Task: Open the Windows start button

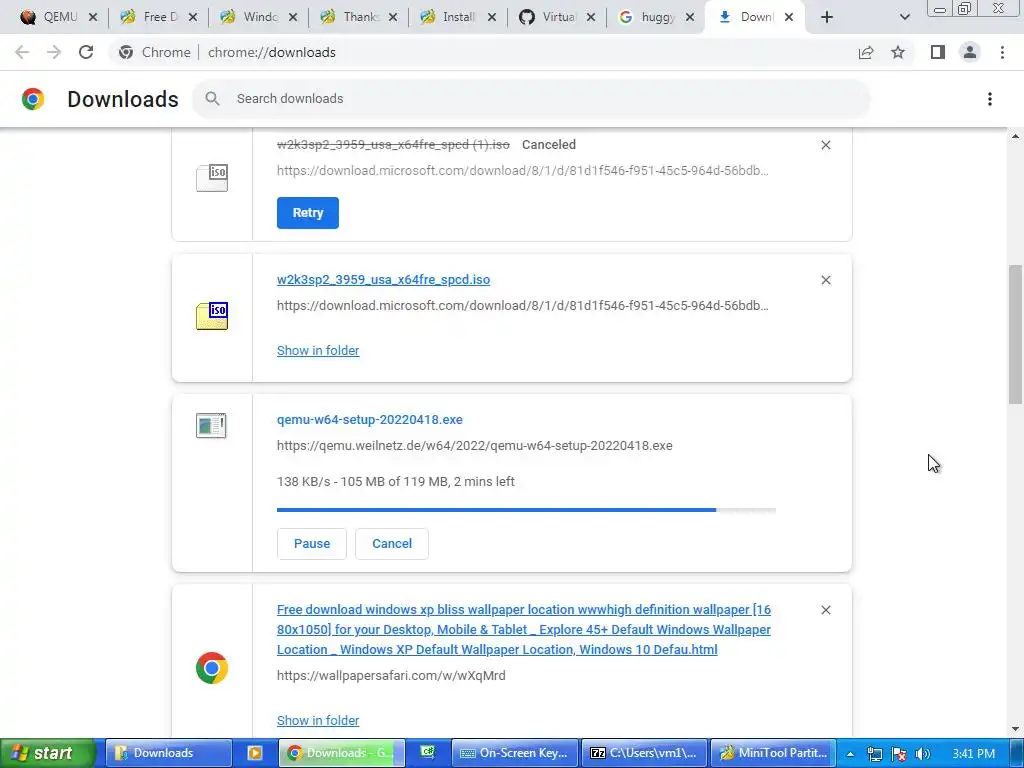Action: pos(47,753)
